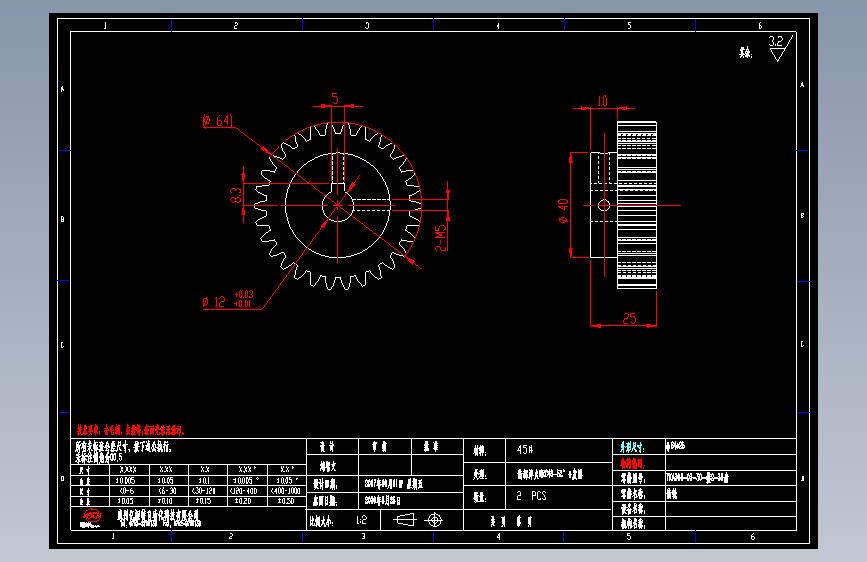
Task: Click the cyan label in the title block
Action: [x=632, y=447]
